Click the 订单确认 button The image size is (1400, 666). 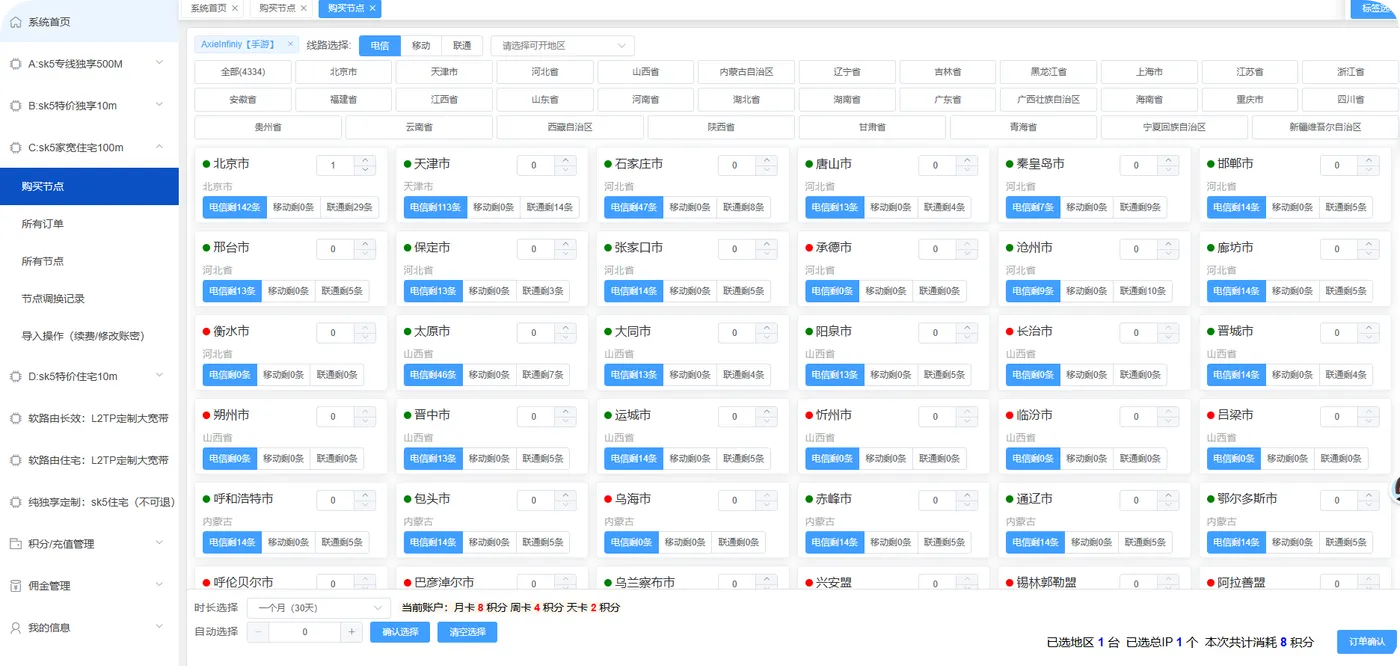click(1367, 641)
